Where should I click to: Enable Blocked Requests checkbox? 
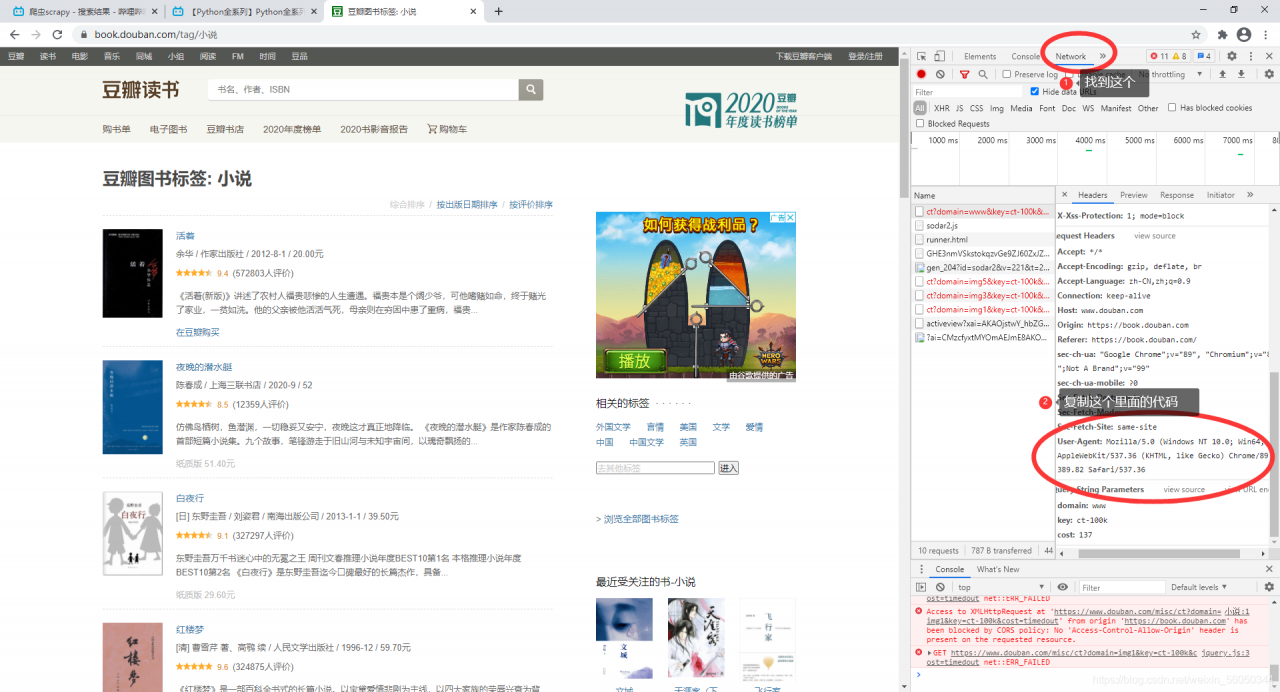click(920, 124)
